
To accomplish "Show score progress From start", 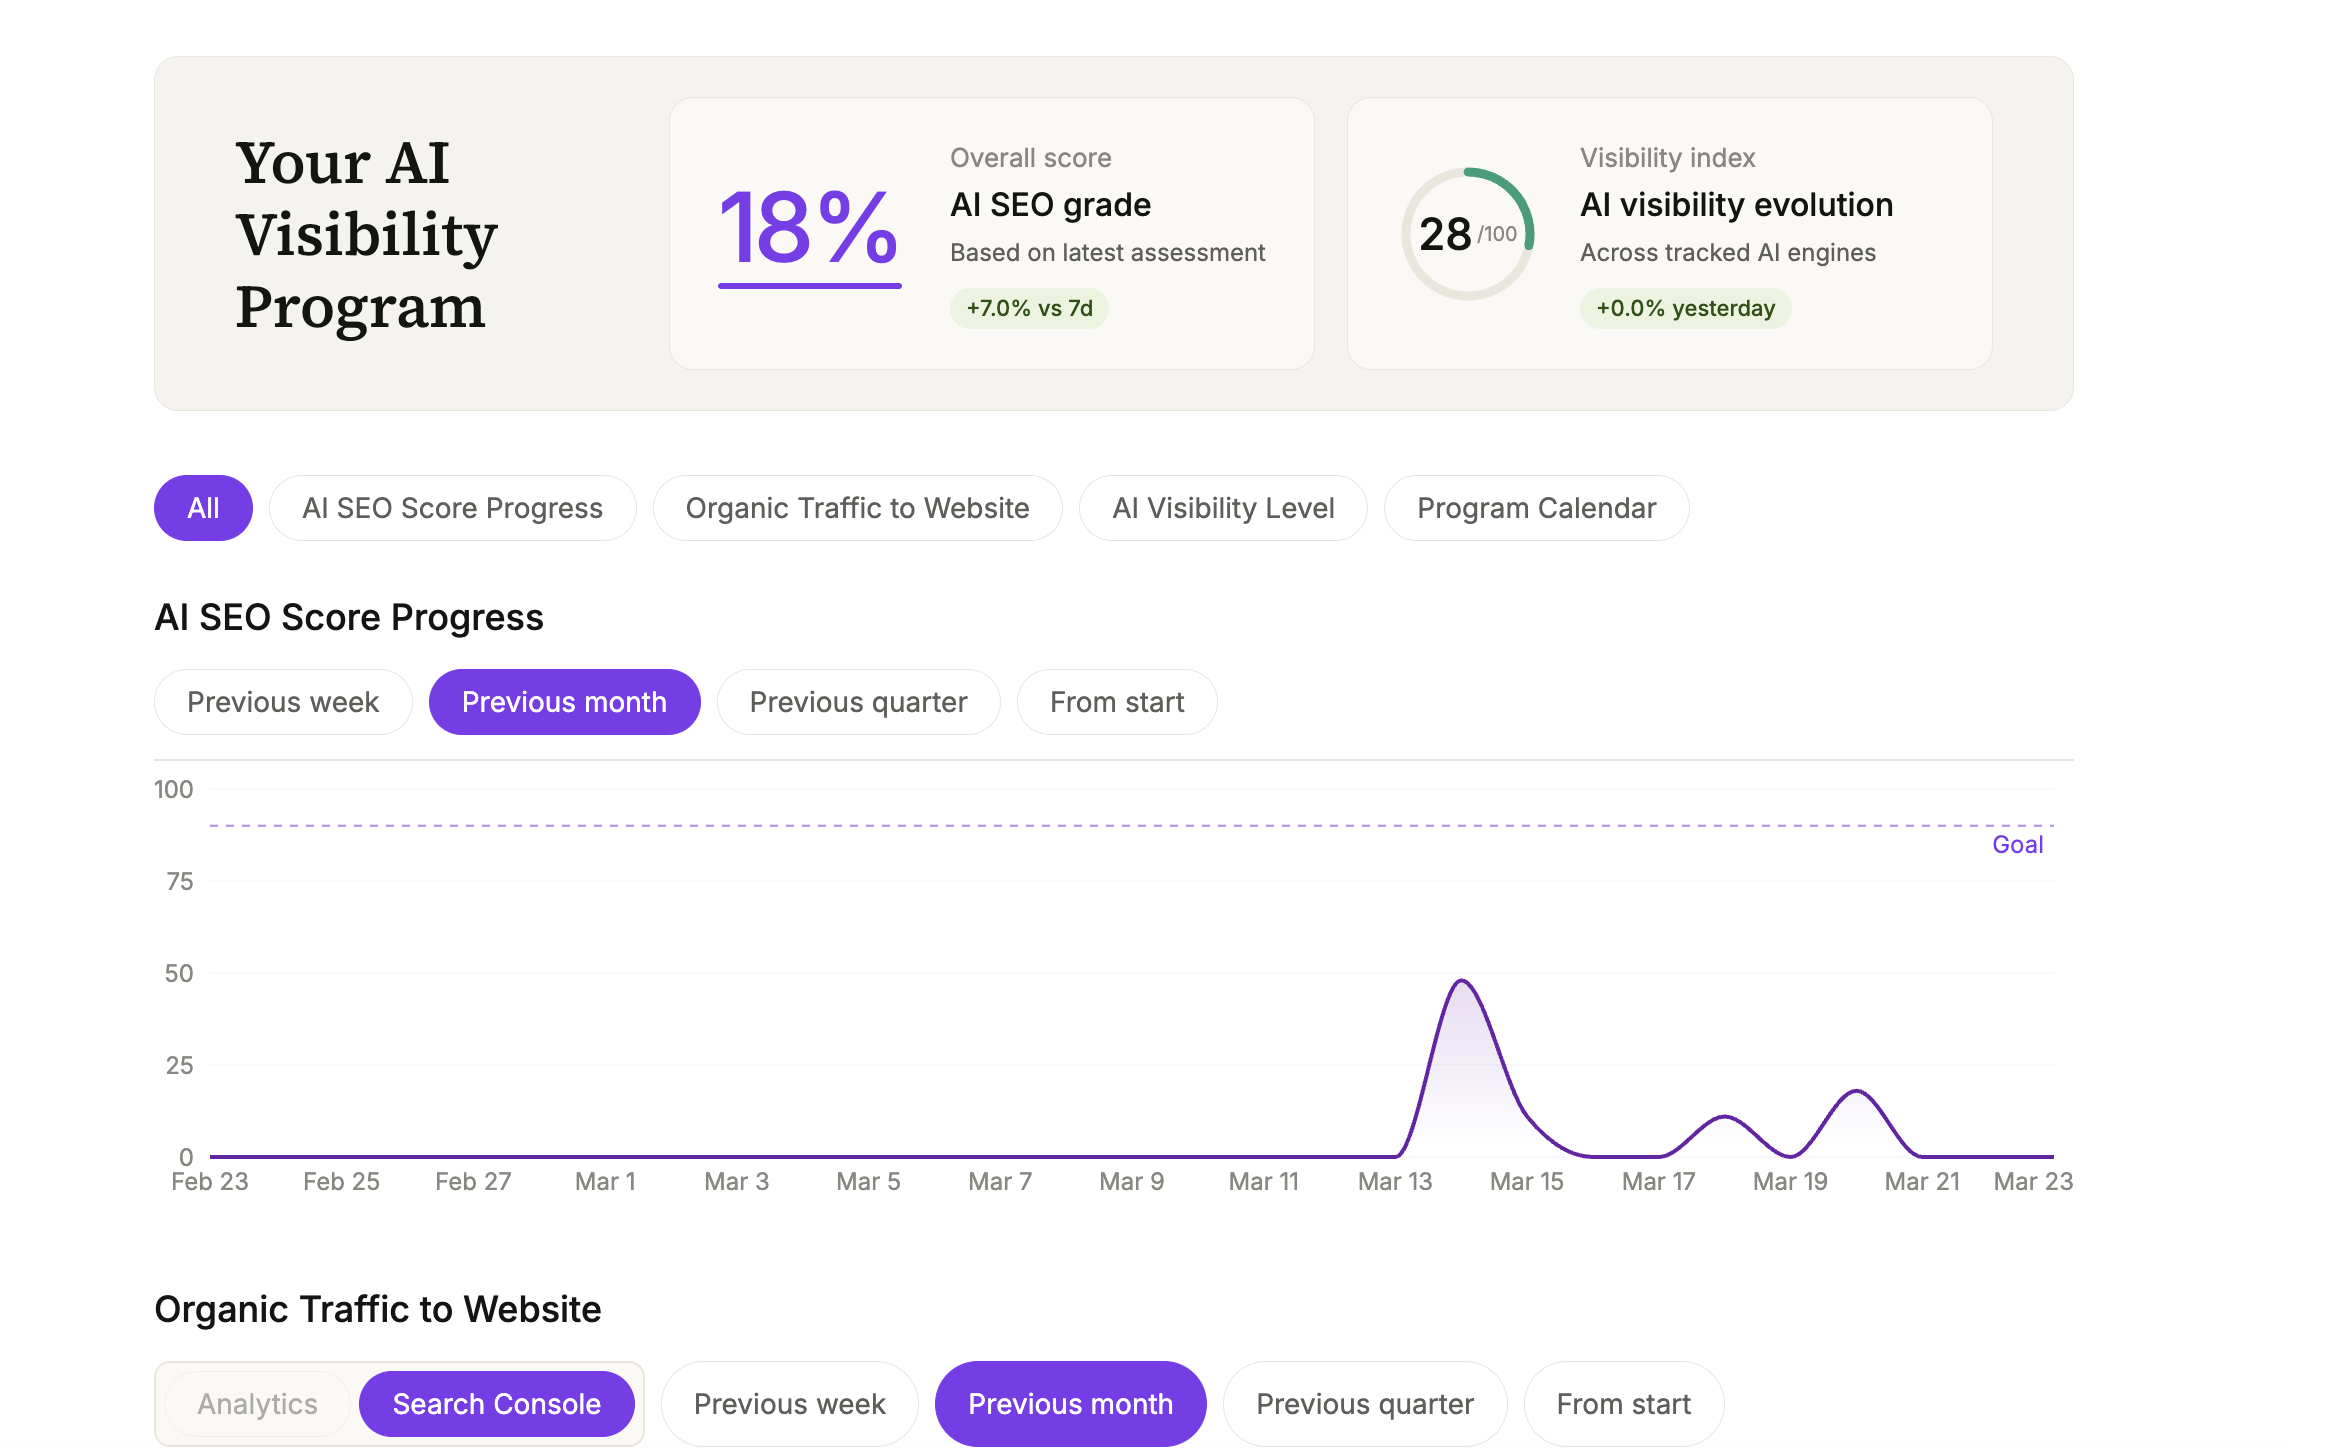I will (1116, 702).
